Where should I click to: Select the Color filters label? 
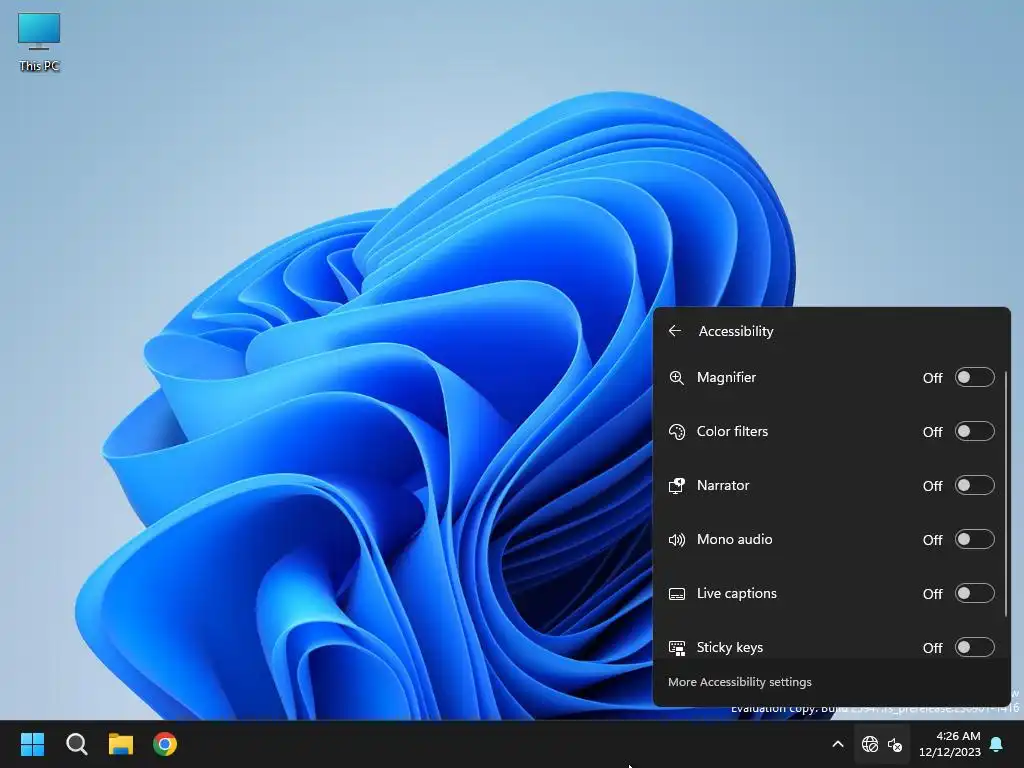[x=732, y=432]
